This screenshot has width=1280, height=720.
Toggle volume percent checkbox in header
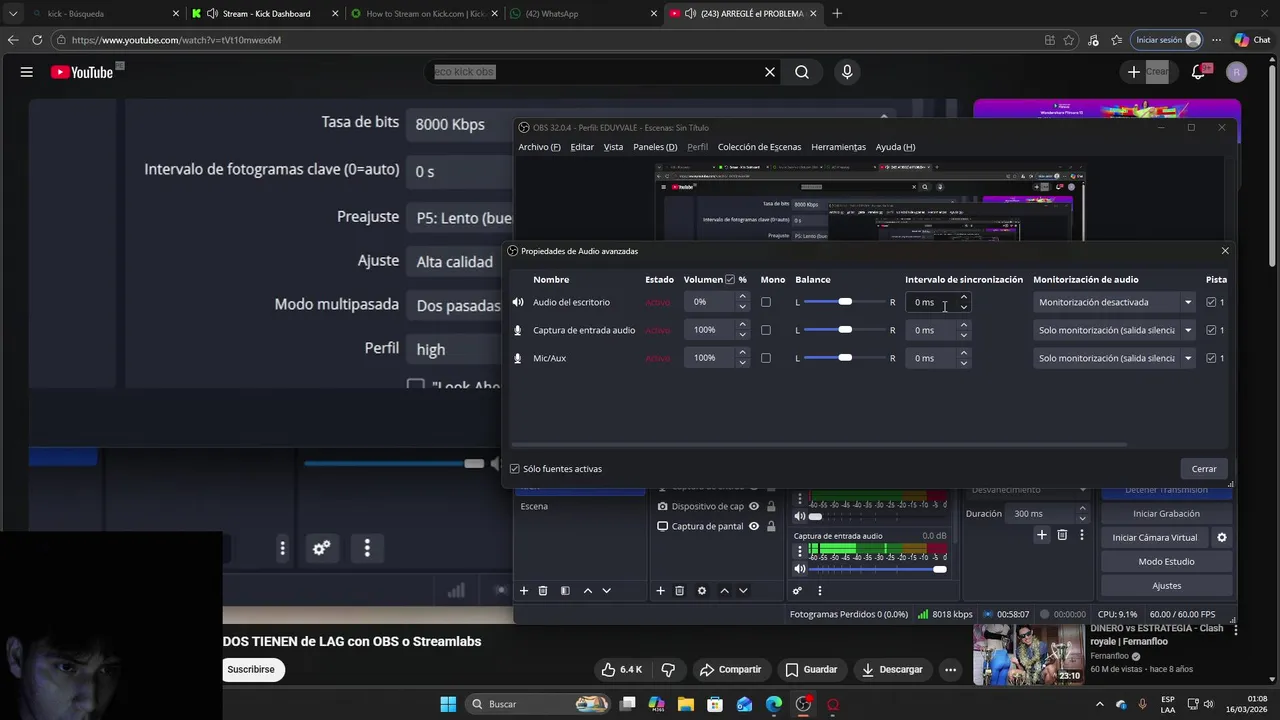(x=730, y=280)
